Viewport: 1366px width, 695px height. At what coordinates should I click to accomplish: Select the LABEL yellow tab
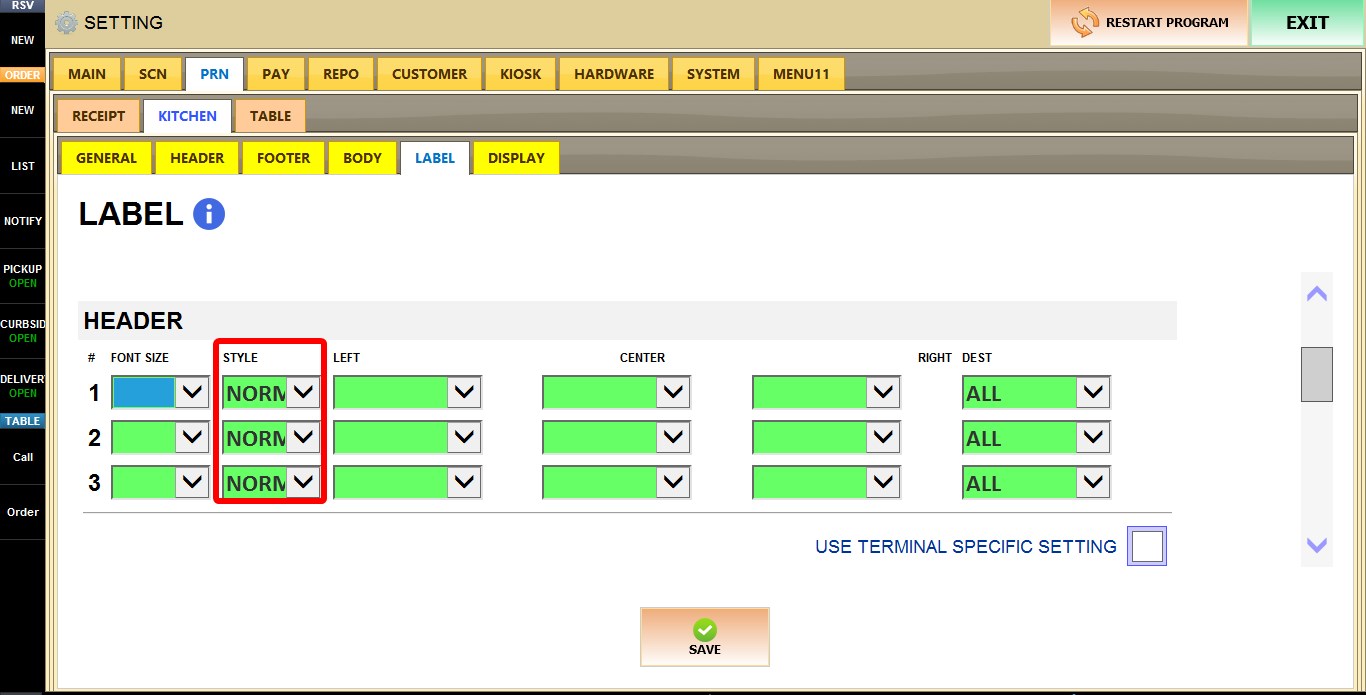[435, 158]
